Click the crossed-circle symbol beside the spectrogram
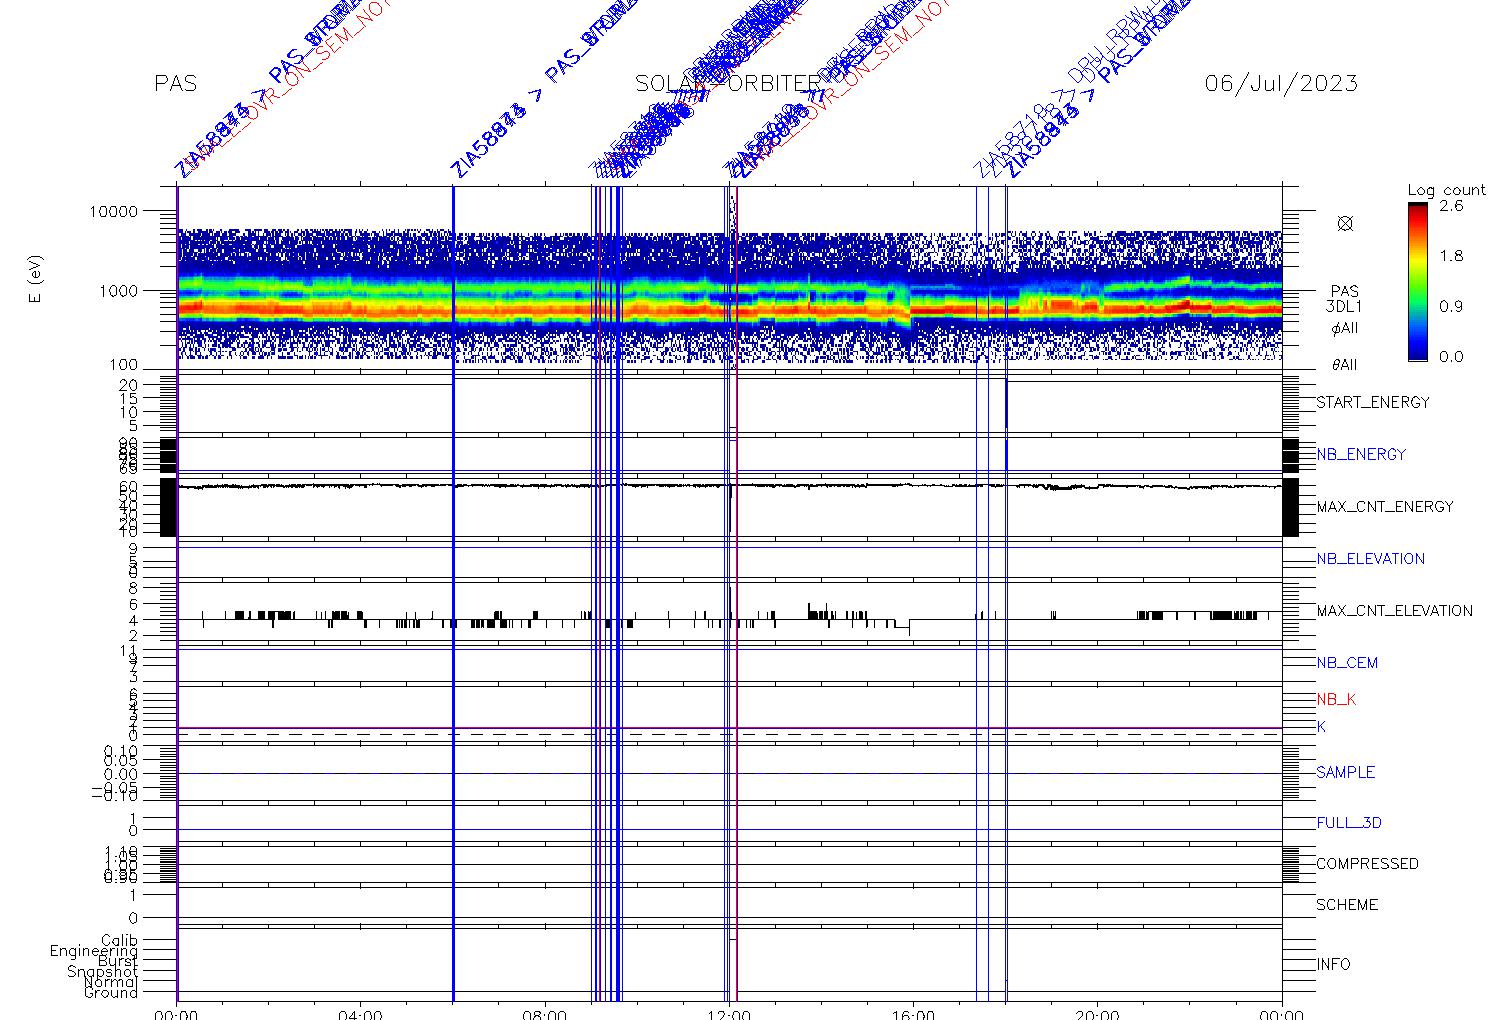The height and width of the screenshot is (1020, 1512). coord(1345,224)
